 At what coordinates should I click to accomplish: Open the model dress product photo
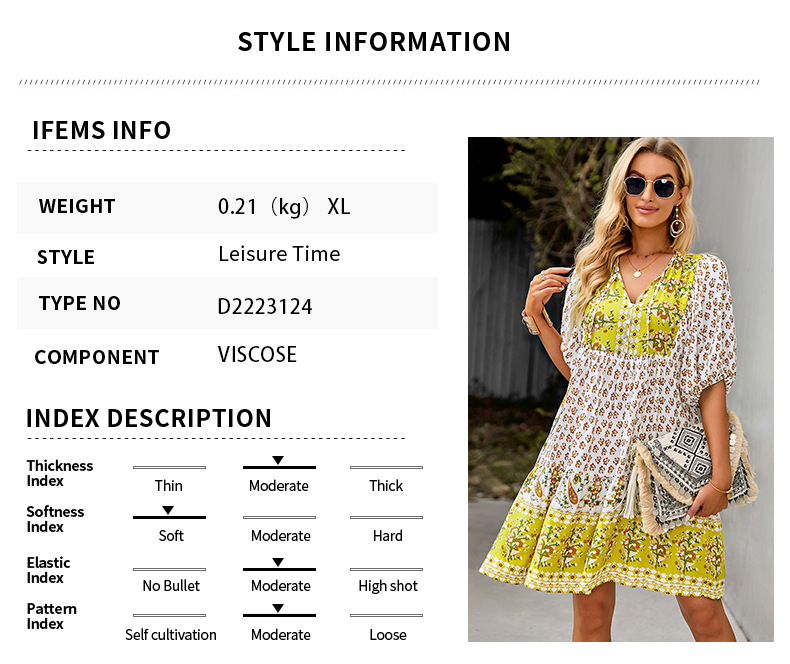621,389
